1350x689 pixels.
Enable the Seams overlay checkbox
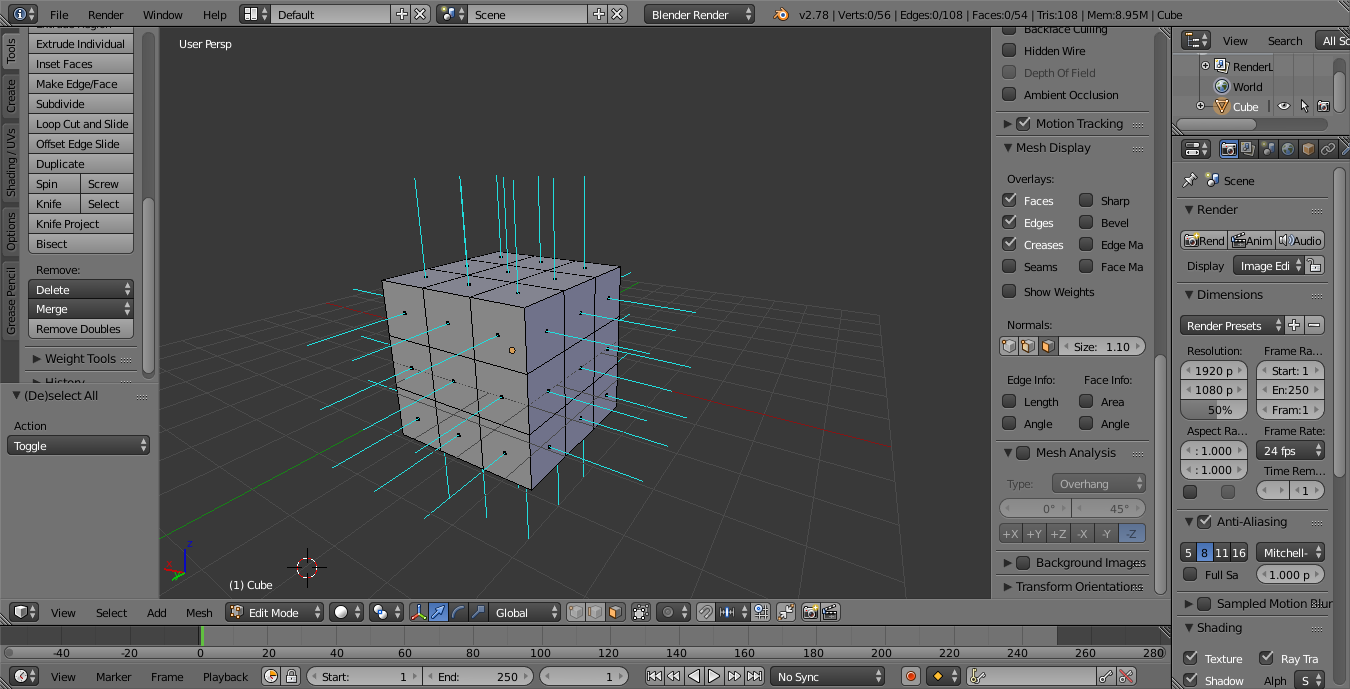[1010, 267]
